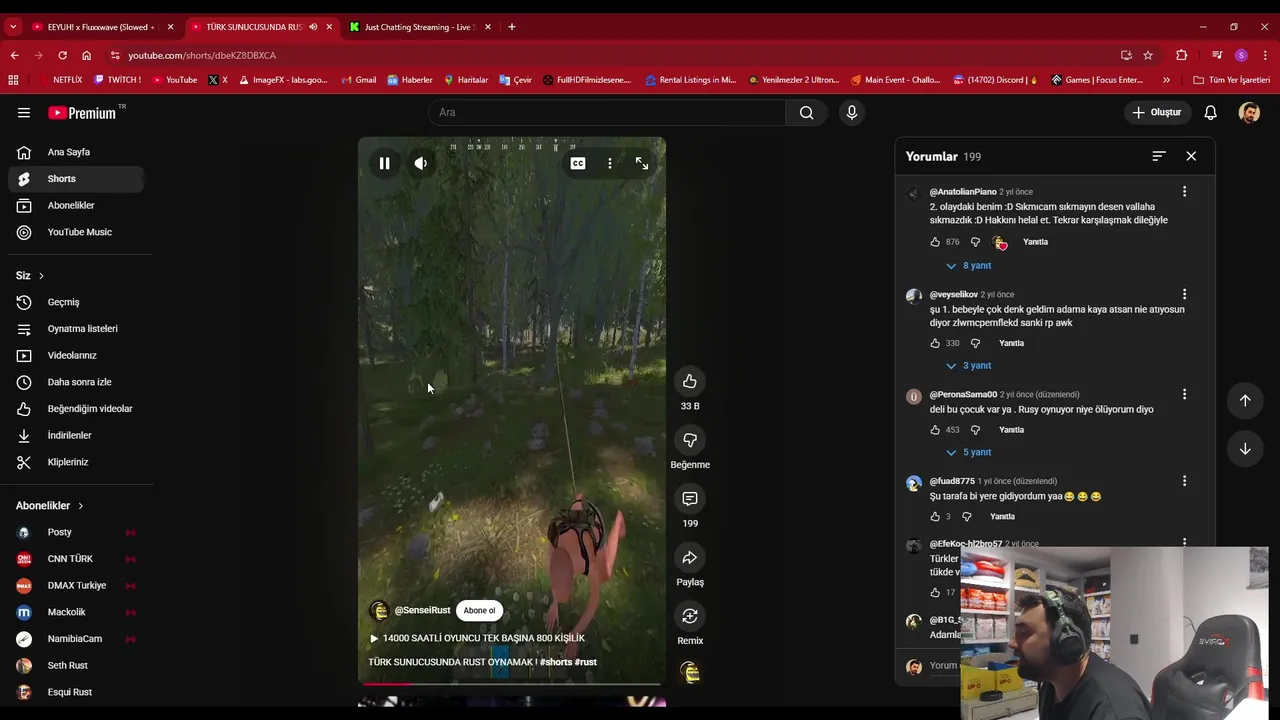Click the search magnifier button

(x=807, y=112)
